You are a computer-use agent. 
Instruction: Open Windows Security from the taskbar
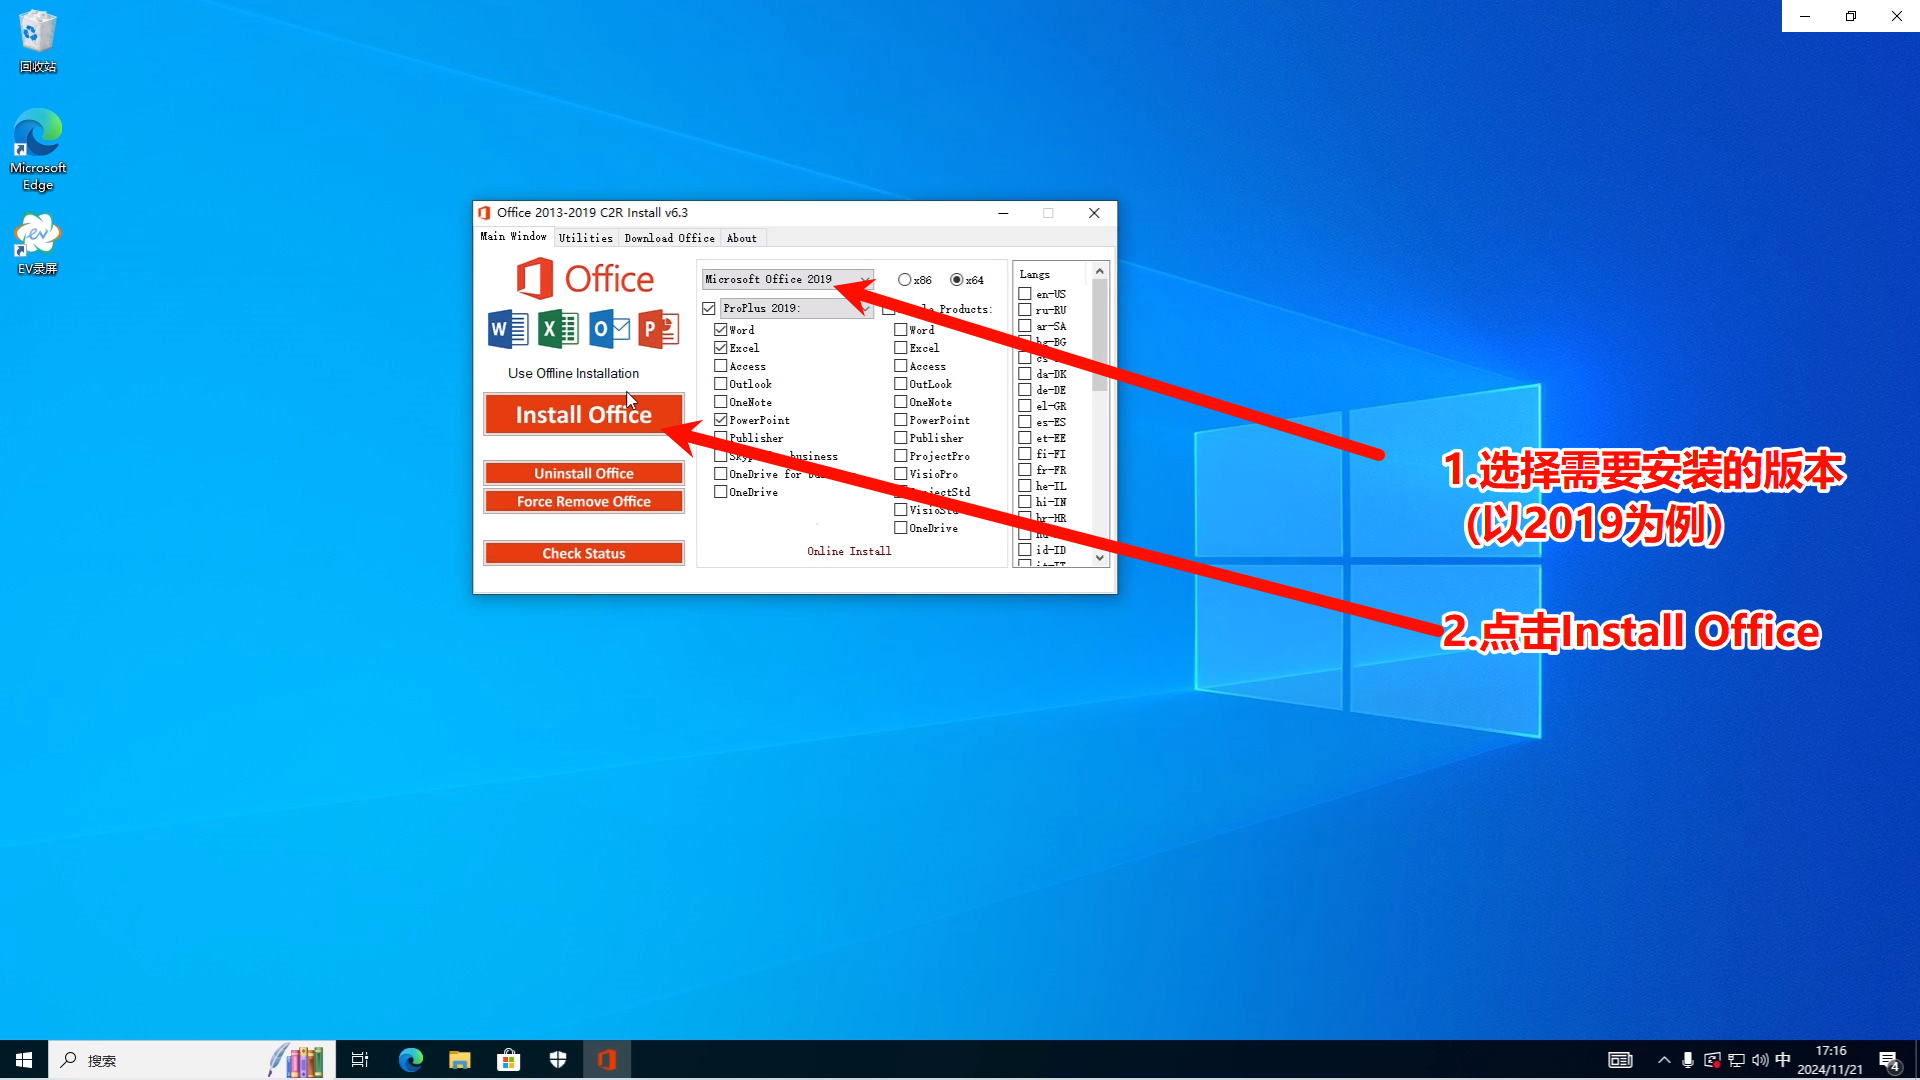558,1060
